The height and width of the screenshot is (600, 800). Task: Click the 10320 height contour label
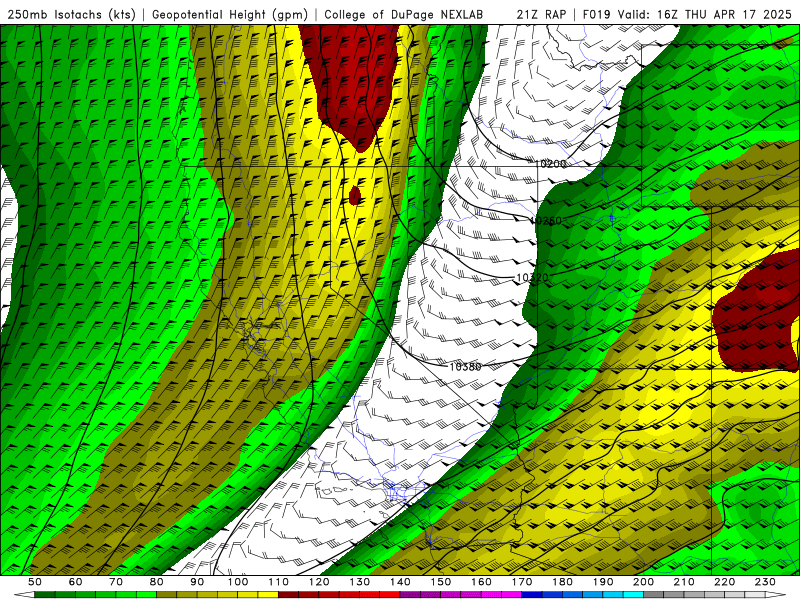(532, 278)
